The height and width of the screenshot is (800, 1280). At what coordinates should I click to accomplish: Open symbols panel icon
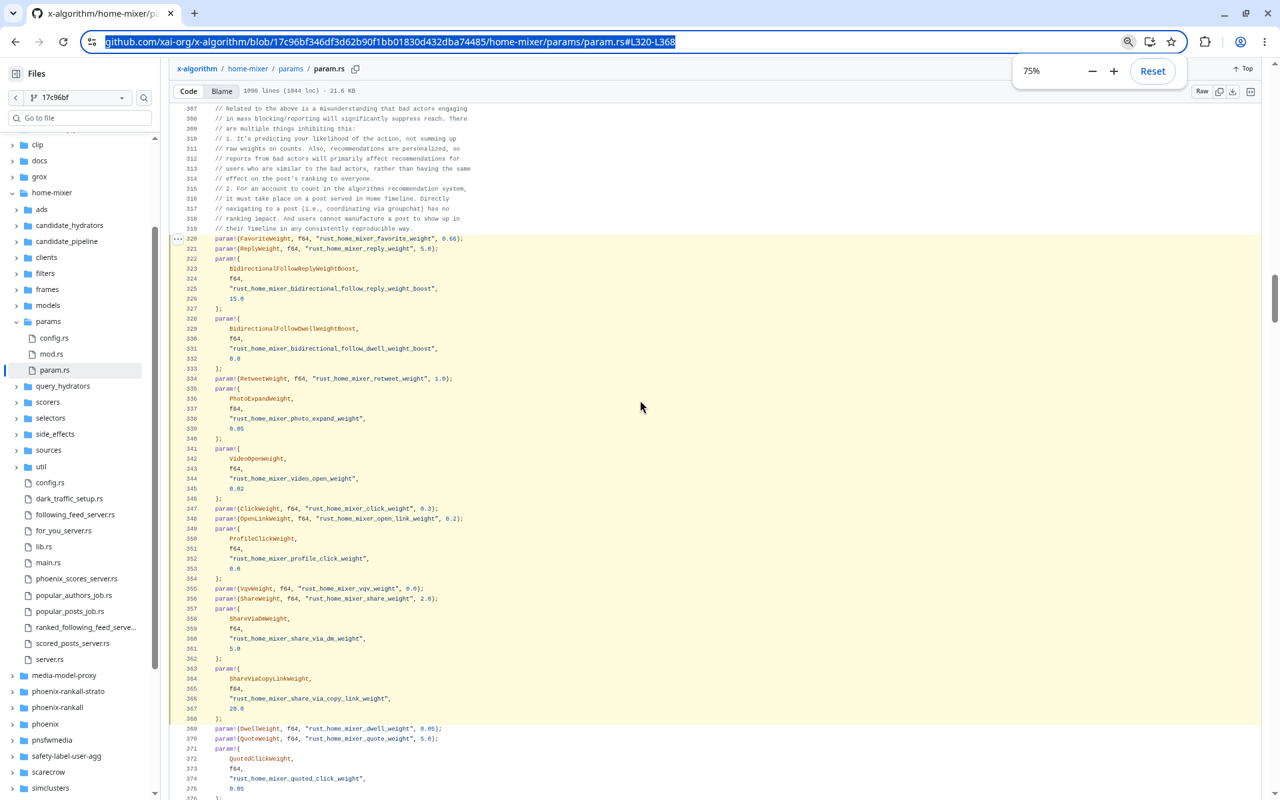click(x=1251, y=92)
